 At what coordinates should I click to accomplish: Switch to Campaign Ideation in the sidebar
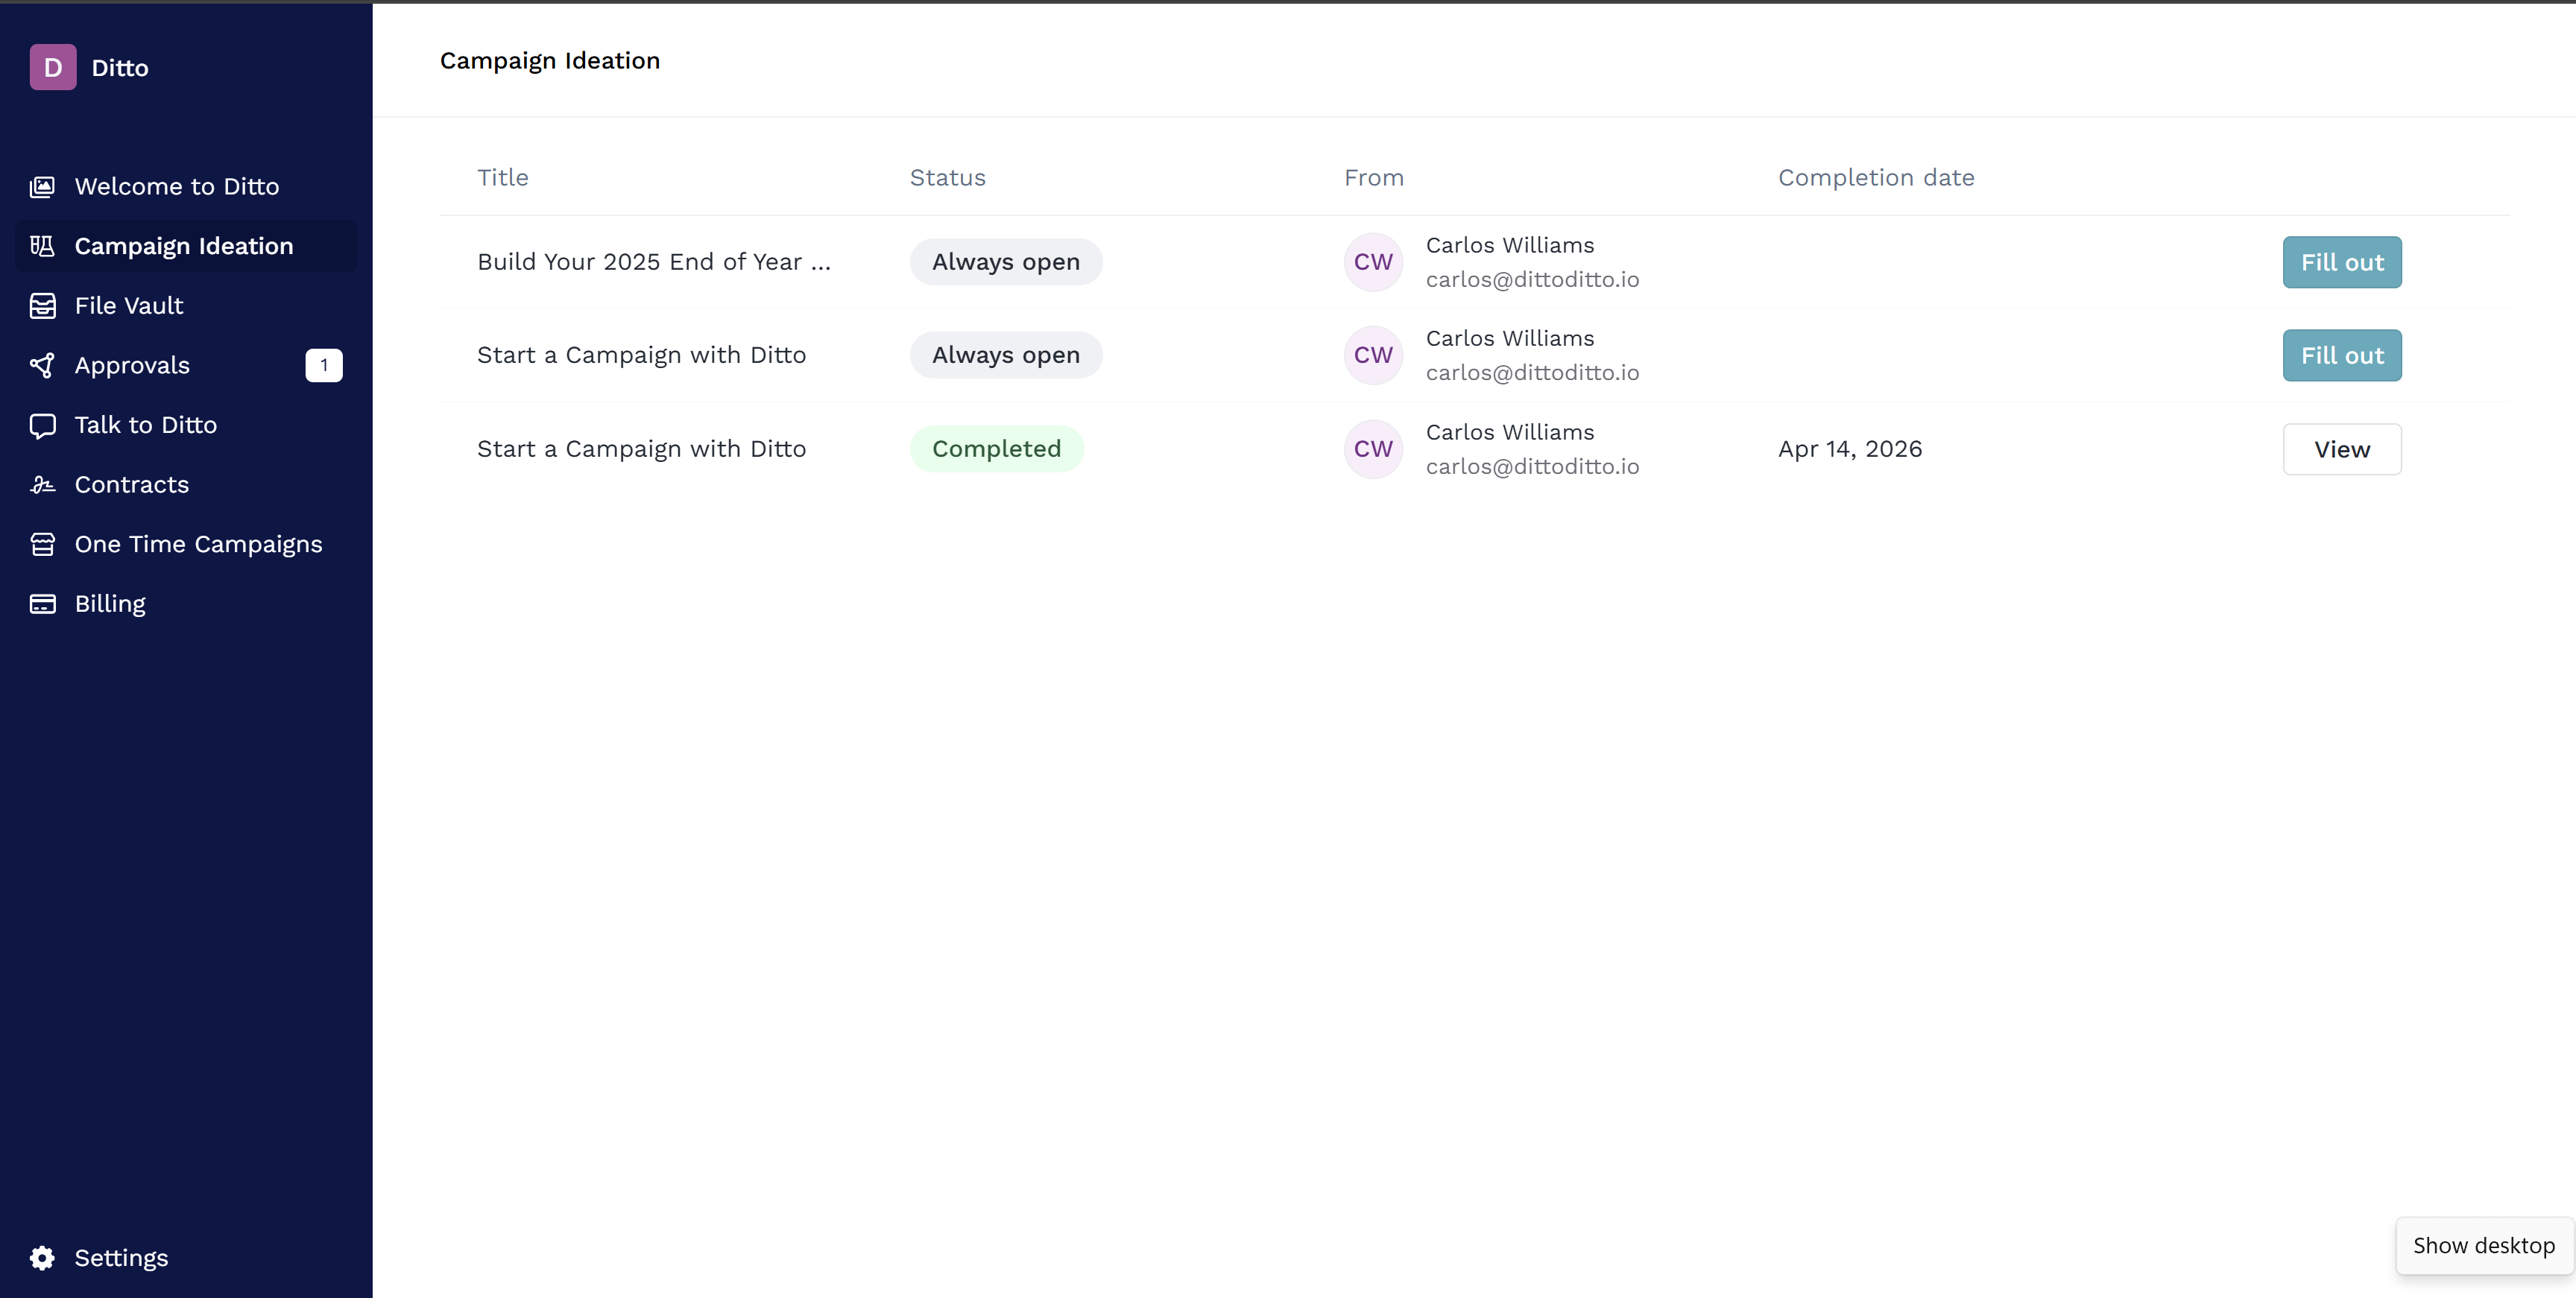point(183,246)
